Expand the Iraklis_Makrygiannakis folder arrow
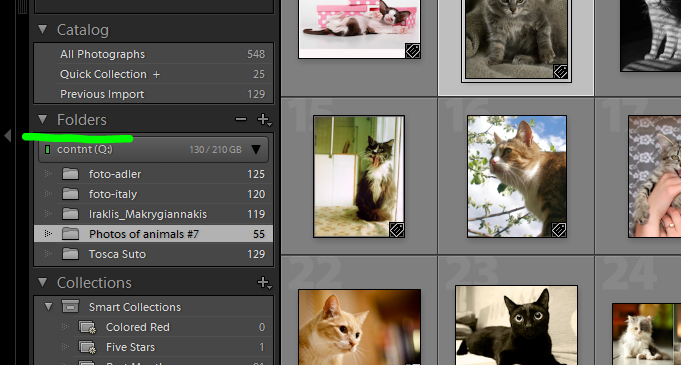The image size is (681, 365). click(x=48, y=214)
